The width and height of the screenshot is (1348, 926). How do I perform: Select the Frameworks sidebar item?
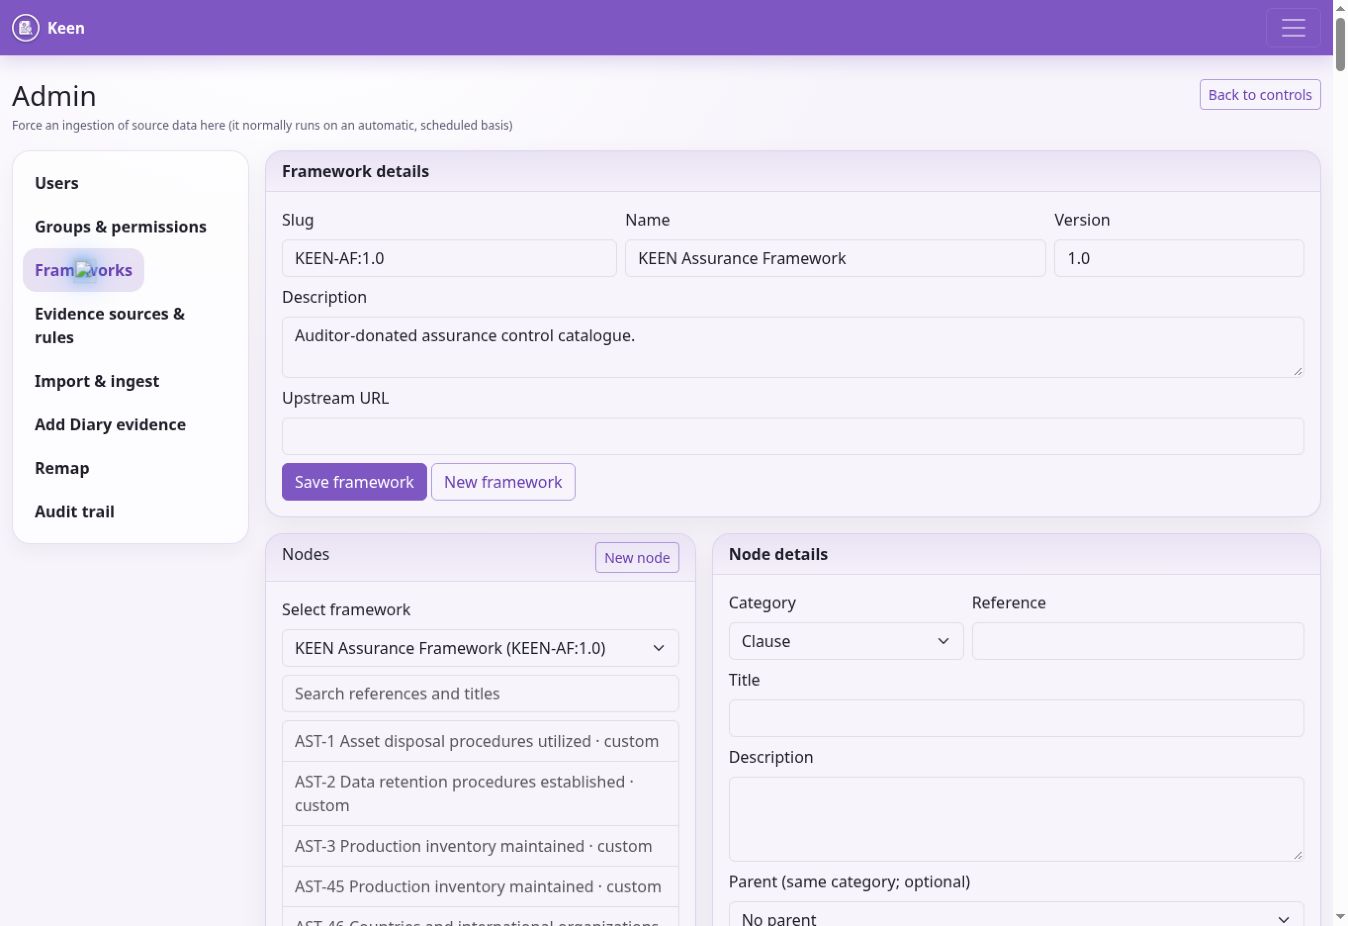pos(84,270)
